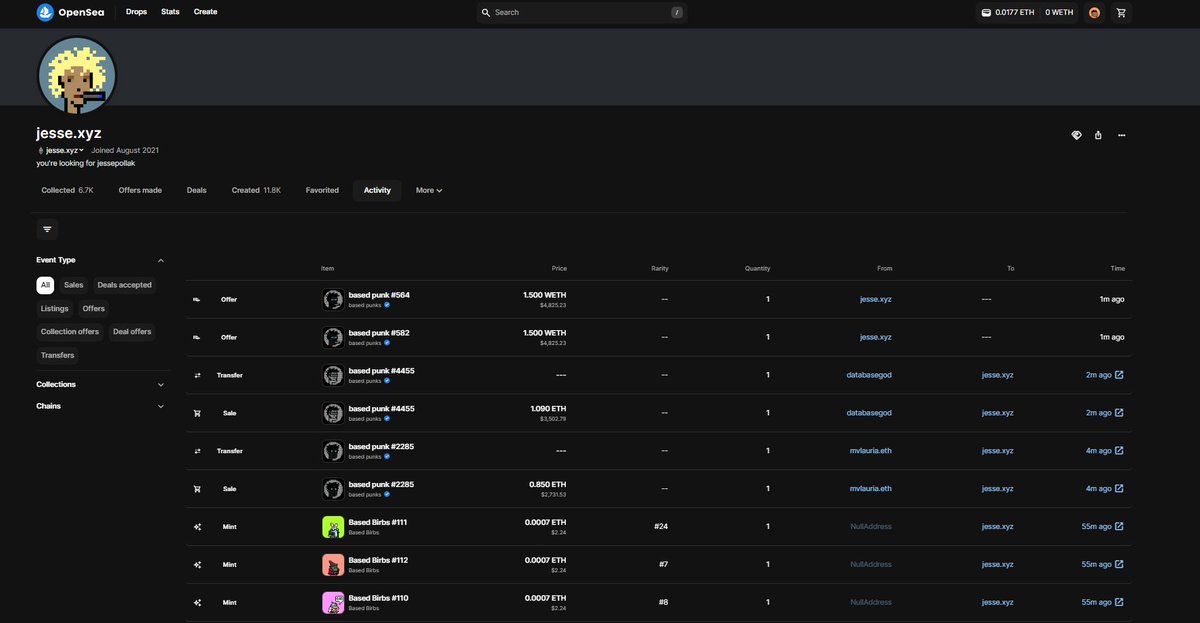The image size is (1200, 623).
Task: Open the three-dot more options on profile
Action: 1121,135
